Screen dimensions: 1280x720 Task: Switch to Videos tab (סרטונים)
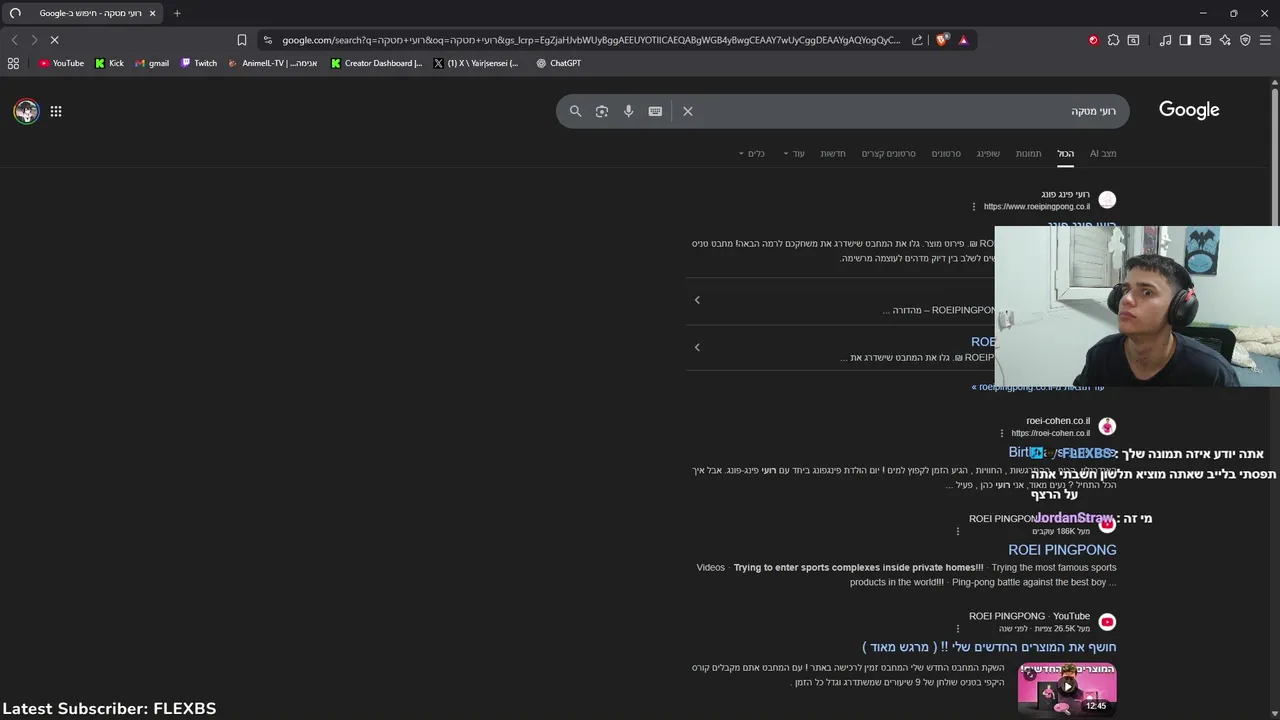(946, 153)
